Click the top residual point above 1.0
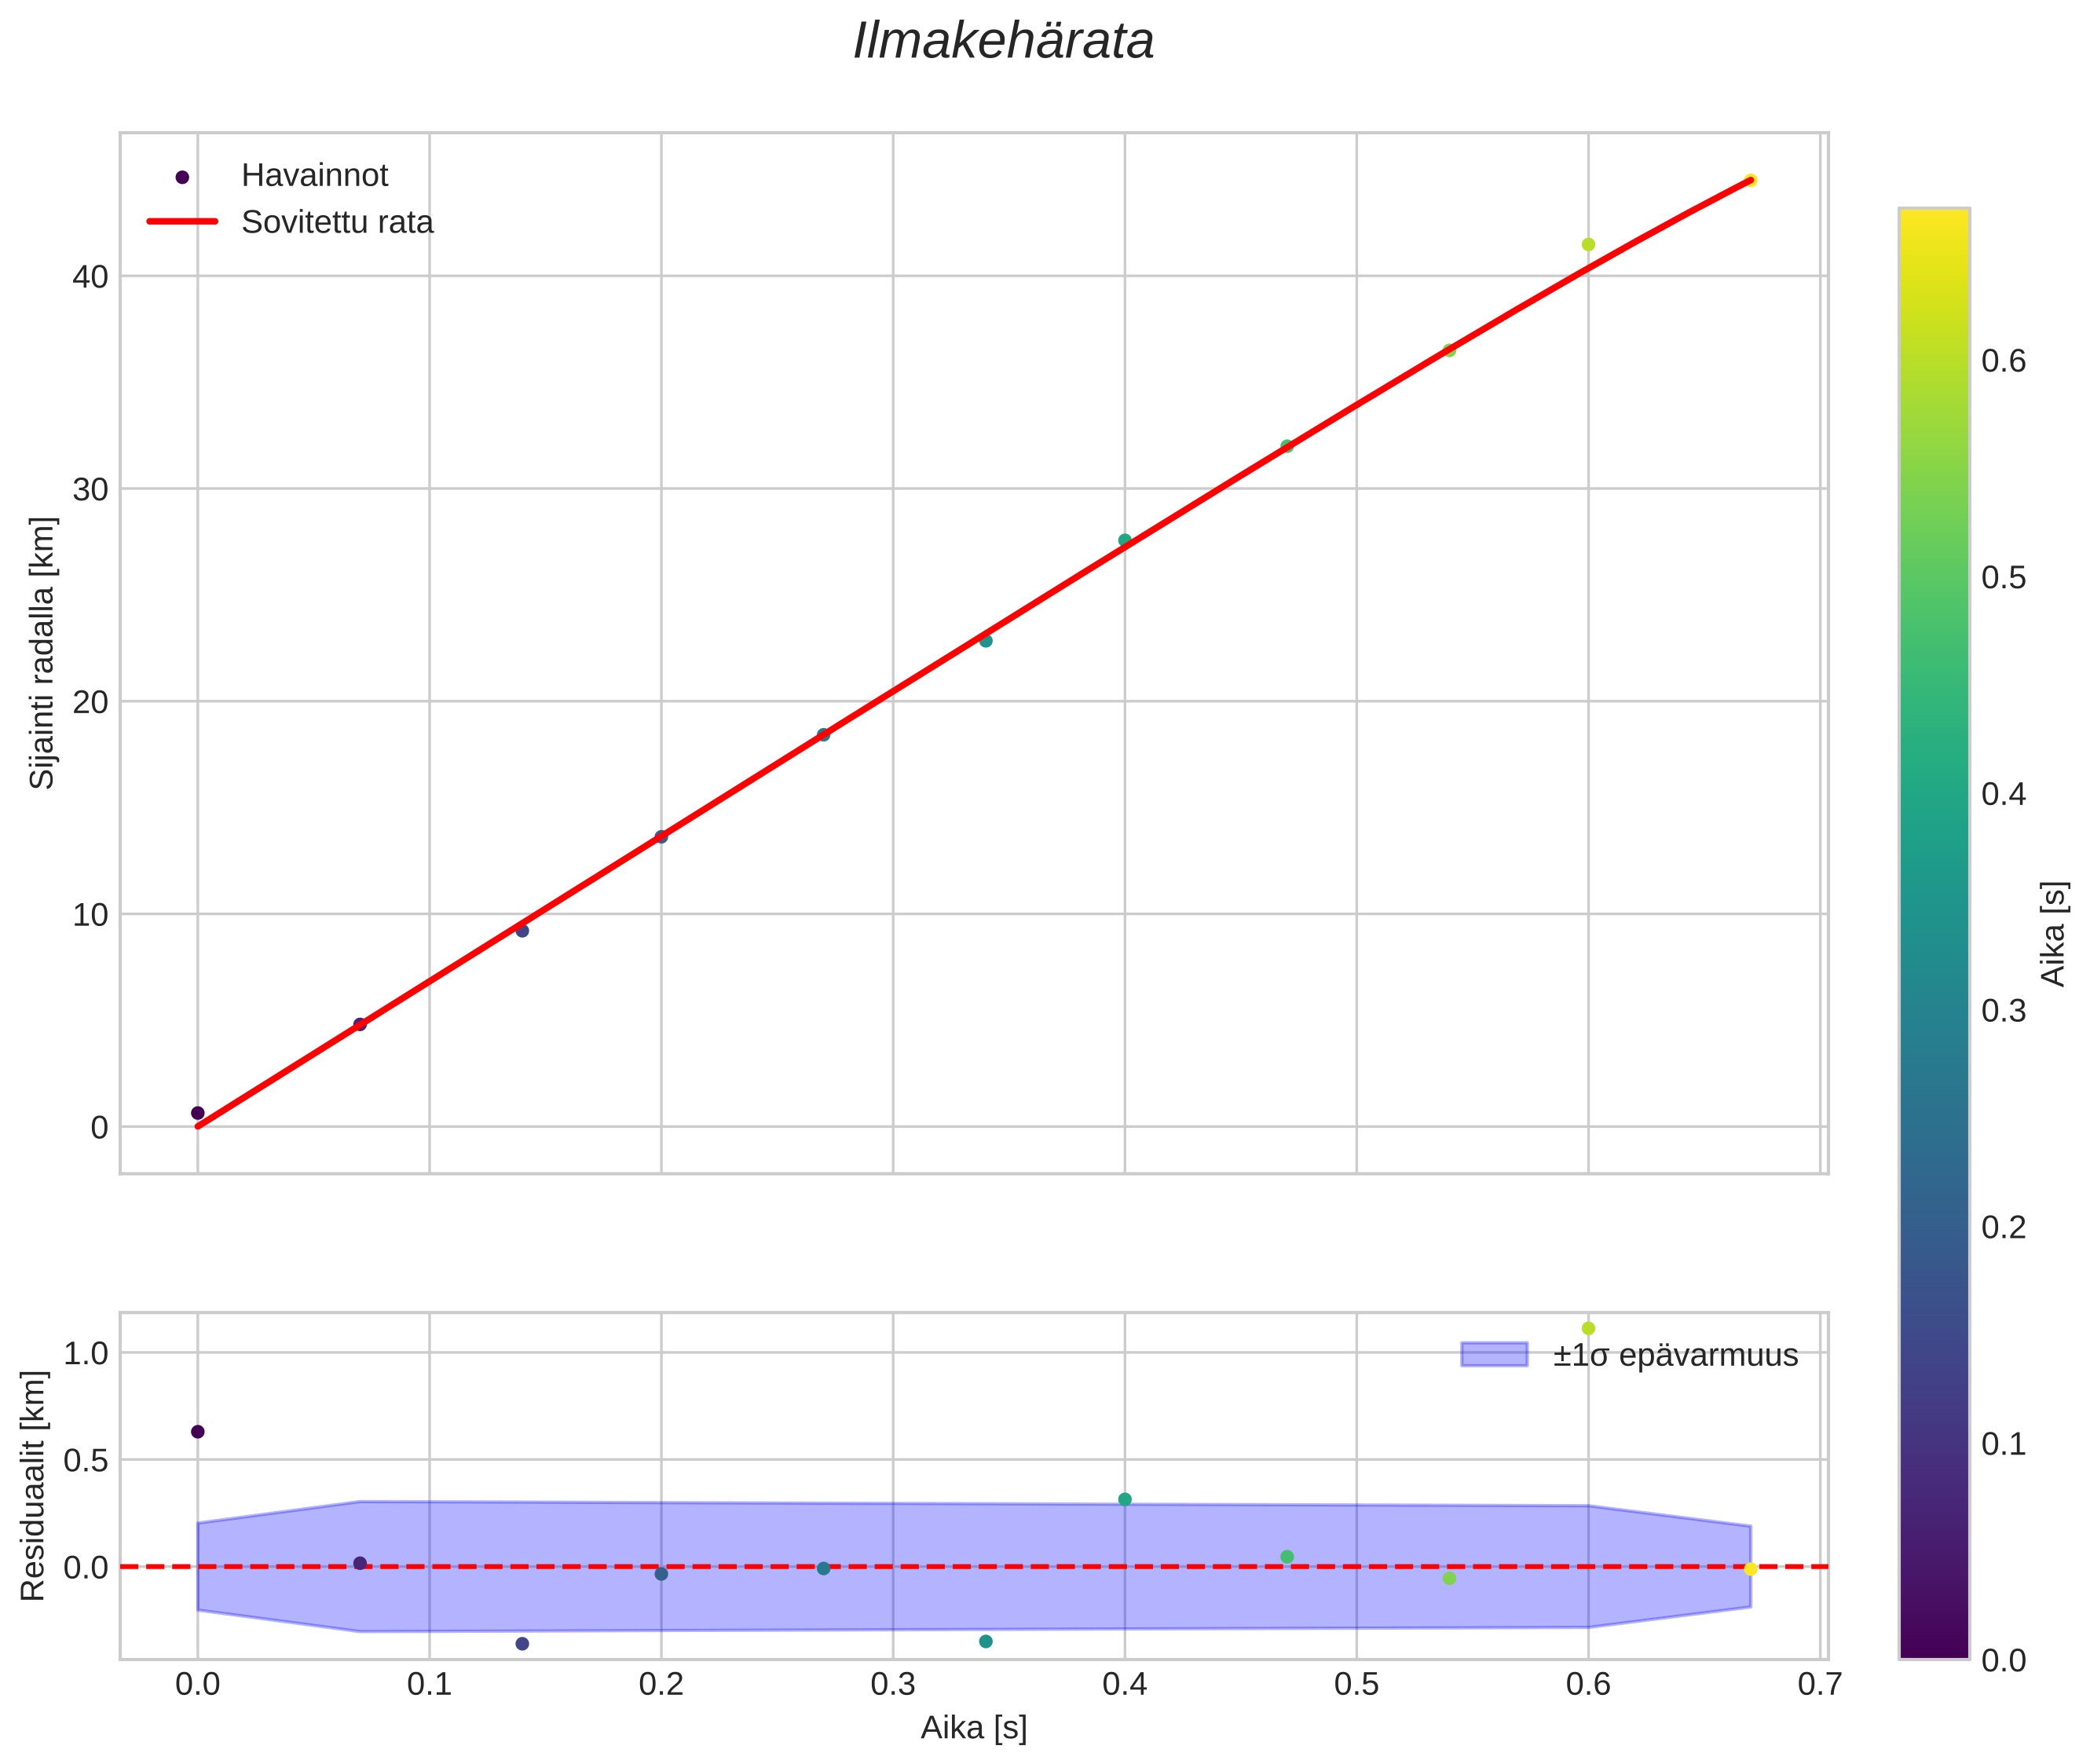Image resolution: width=2090 pixels, height=1764 pixels. point(1588,1328)
